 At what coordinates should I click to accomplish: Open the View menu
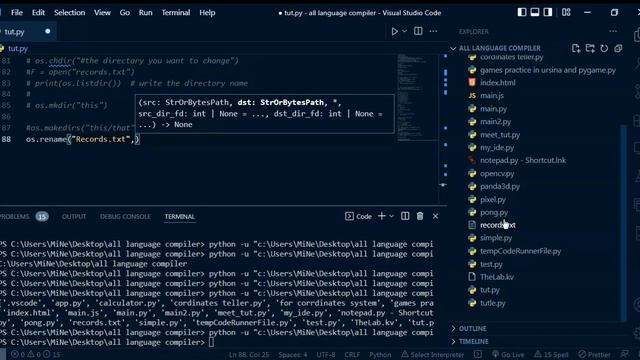click(102, 13)
